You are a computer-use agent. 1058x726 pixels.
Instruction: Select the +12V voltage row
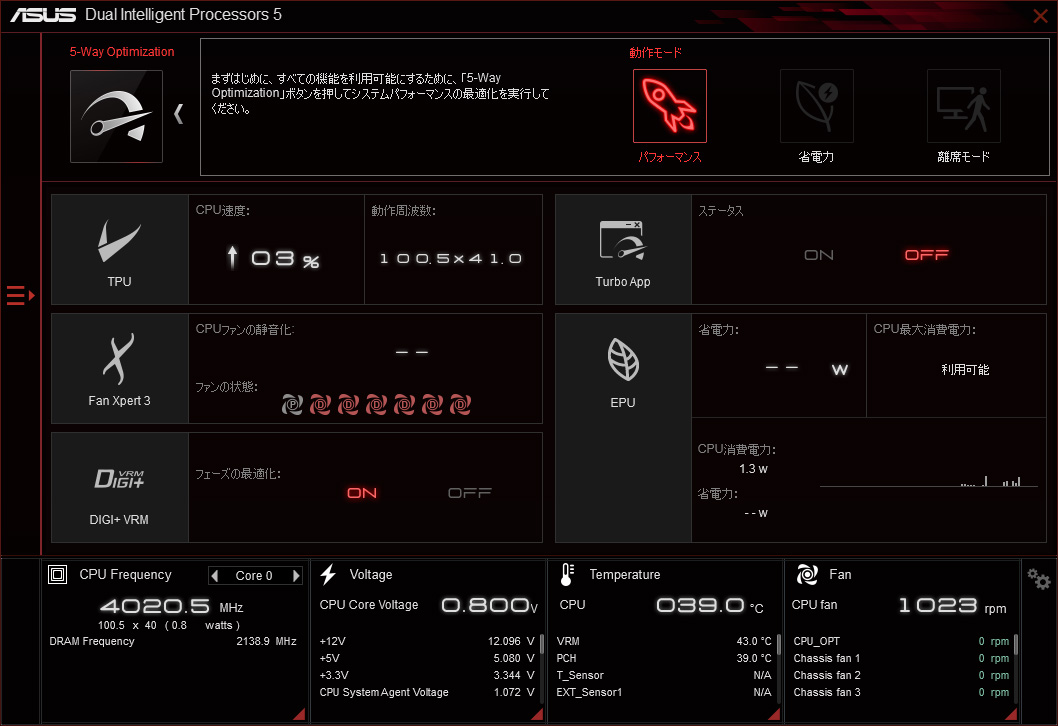click(426, 641)
